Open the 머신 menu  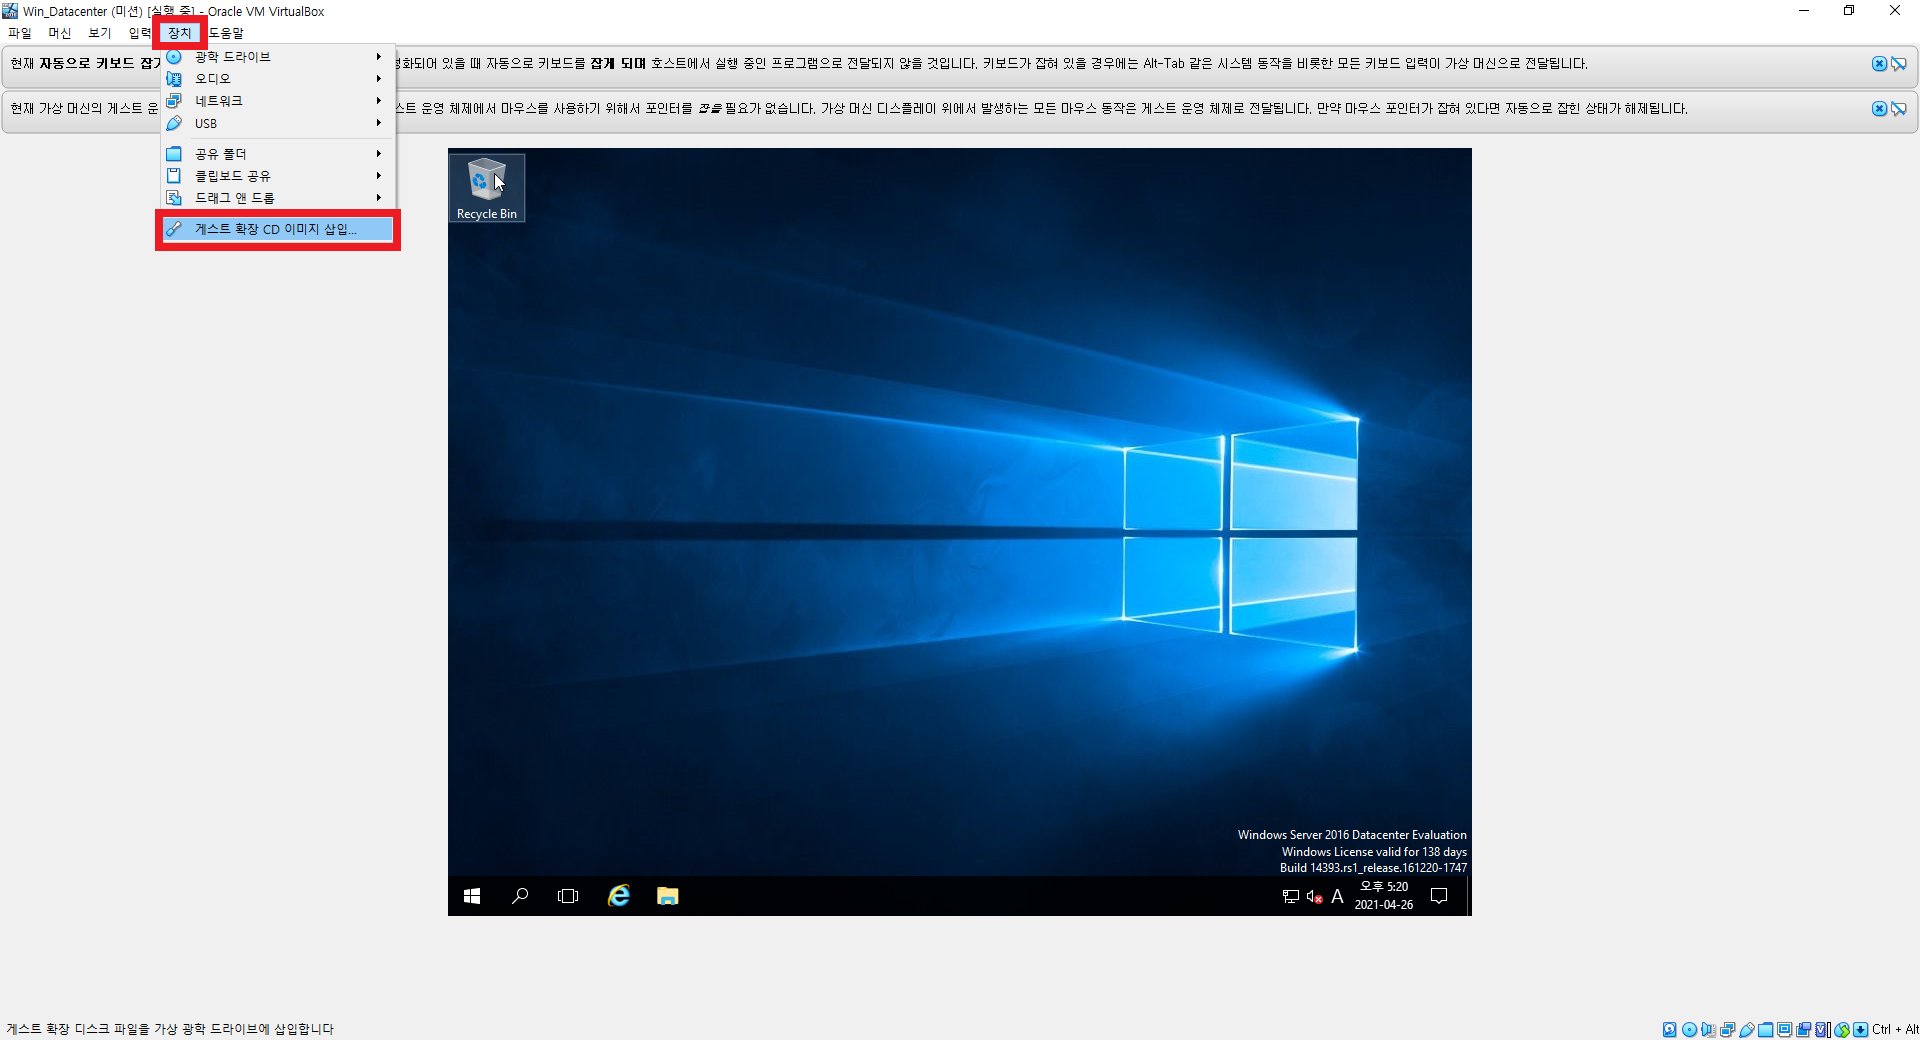point(60,33)
